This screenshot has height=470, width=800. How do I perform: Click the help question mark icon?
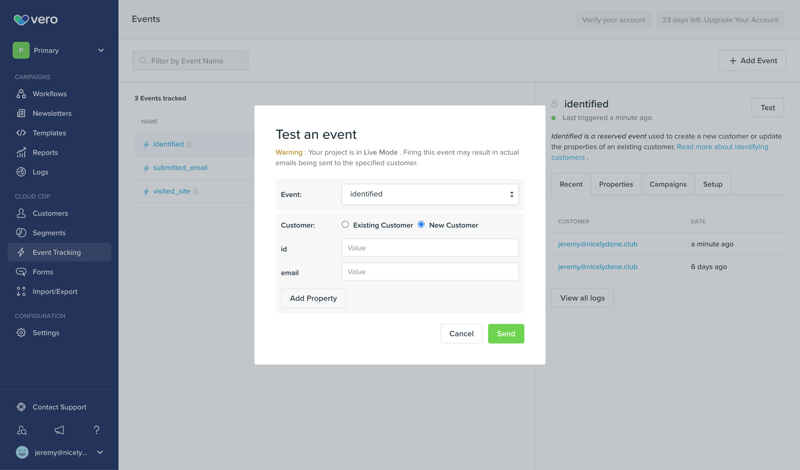96,430
